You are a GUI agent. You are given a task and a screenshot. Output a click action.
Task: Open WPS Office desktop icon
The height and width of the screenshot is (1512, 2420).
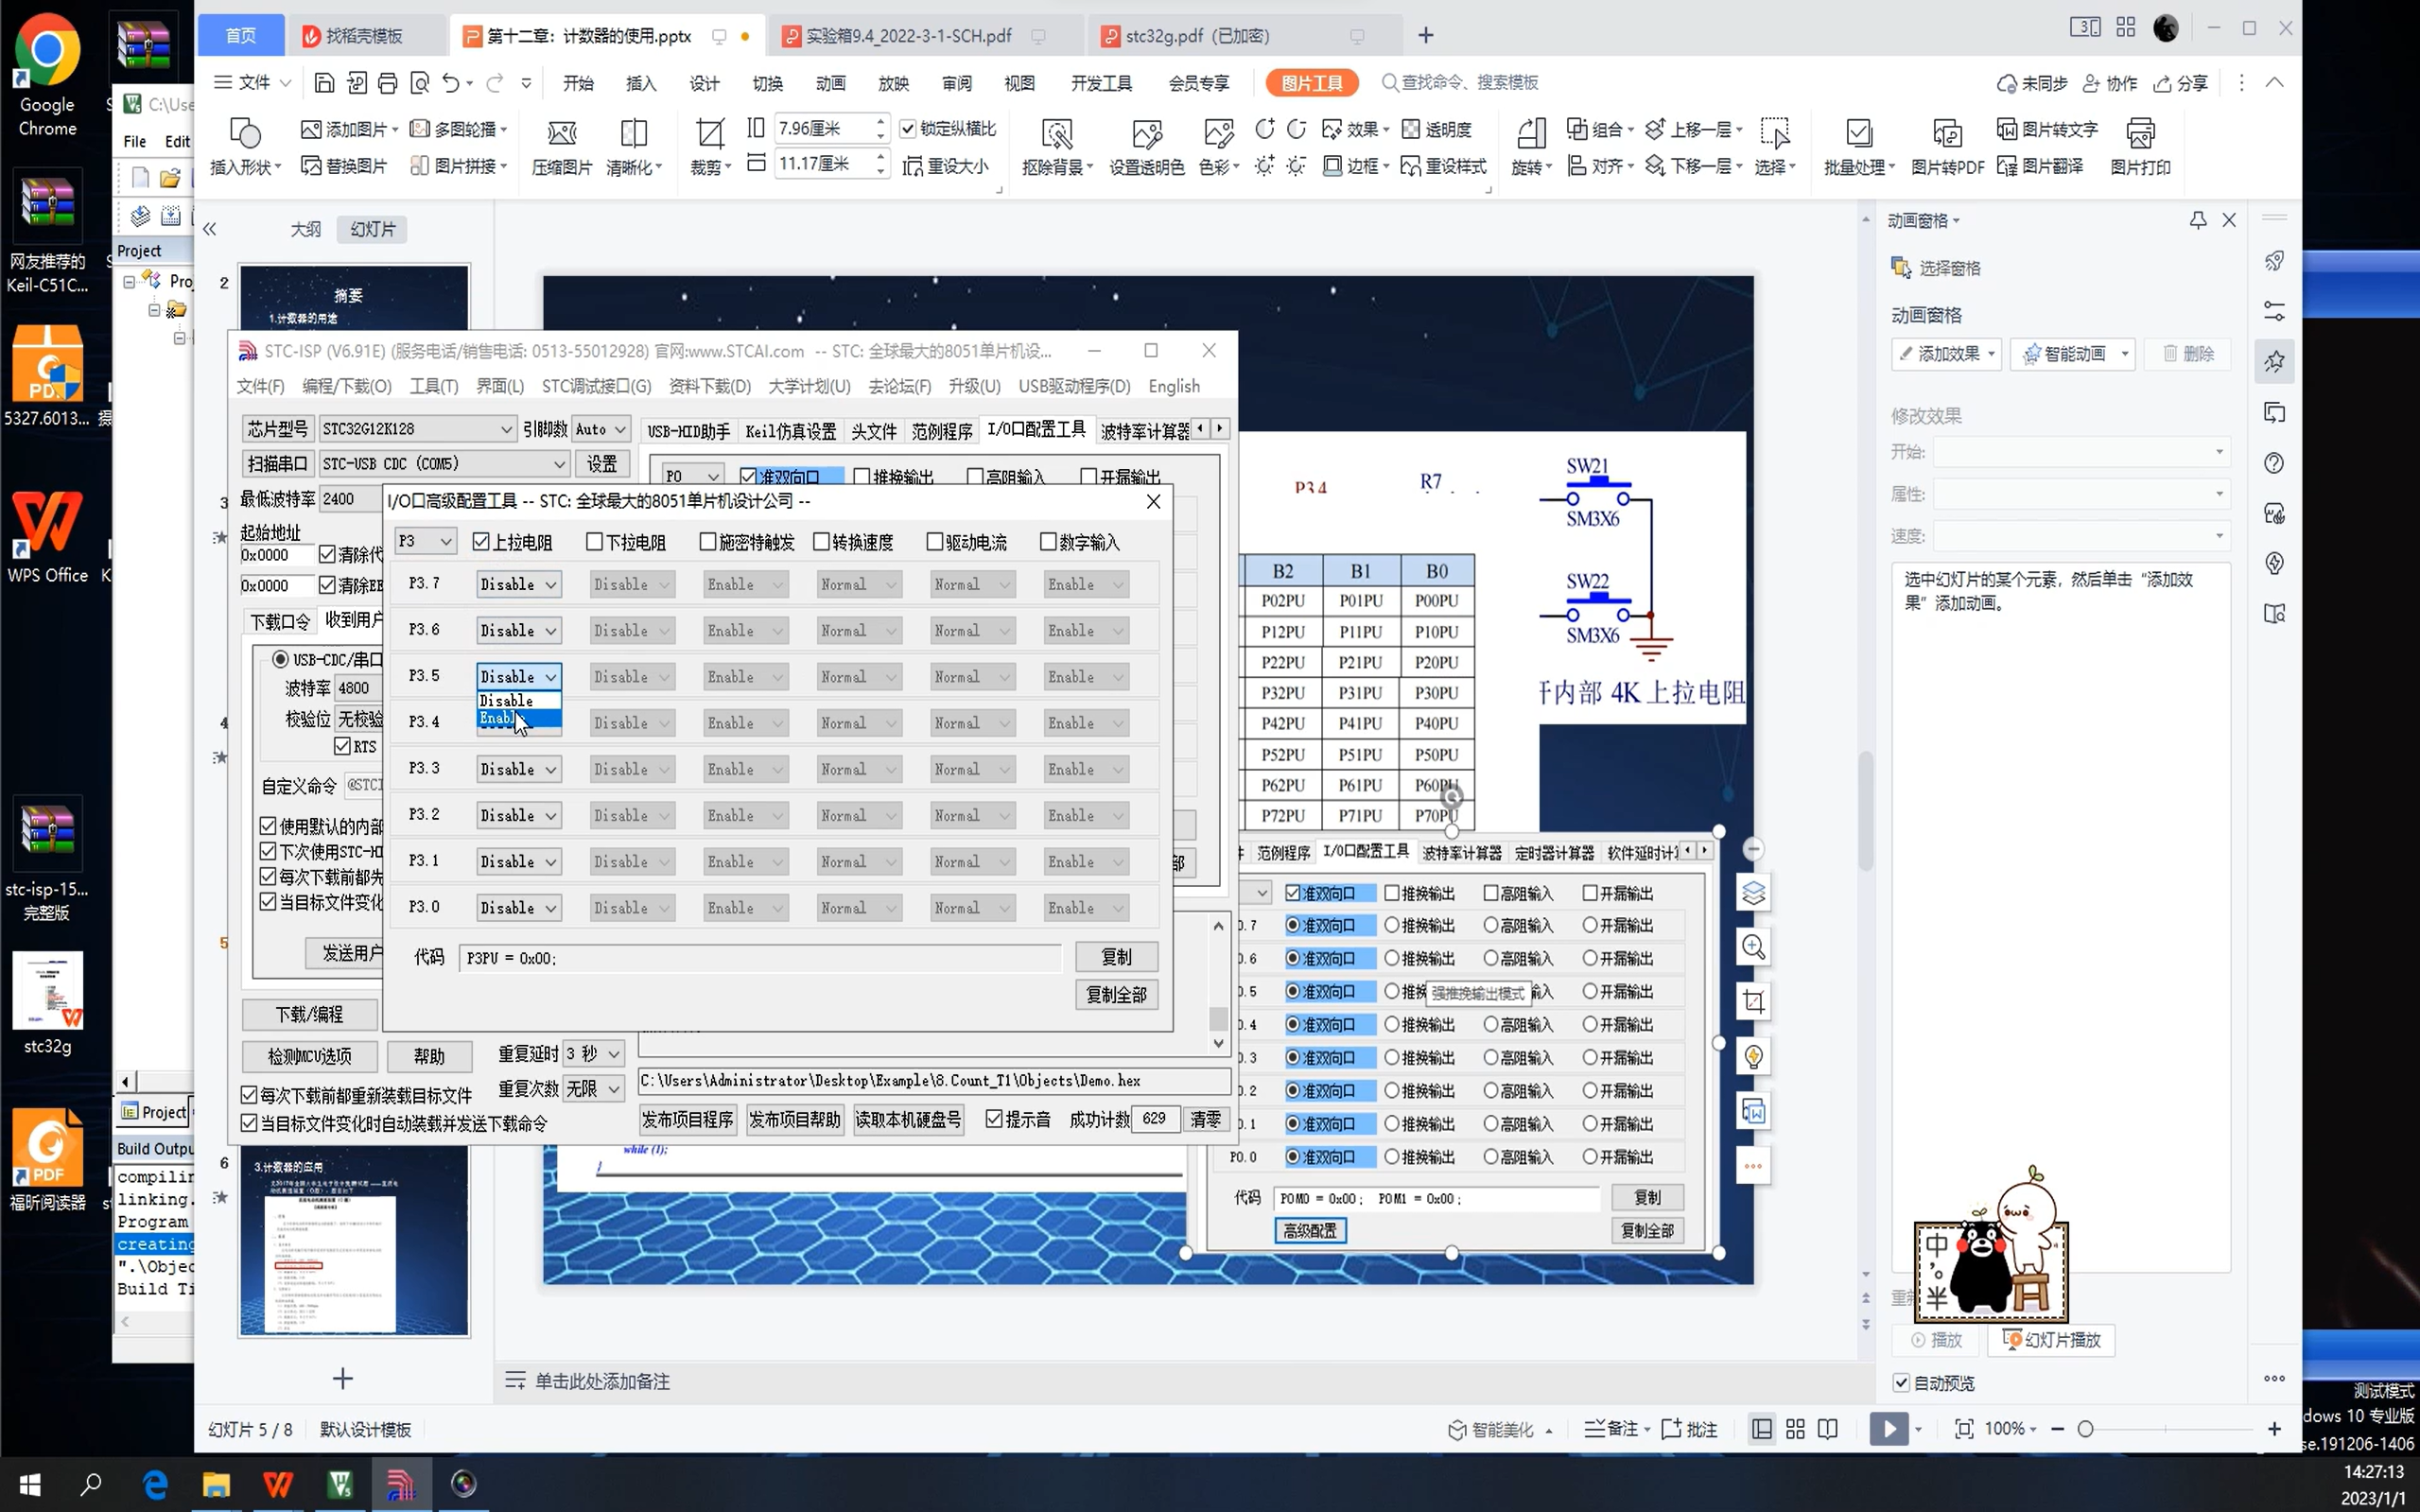pos(47,537)
